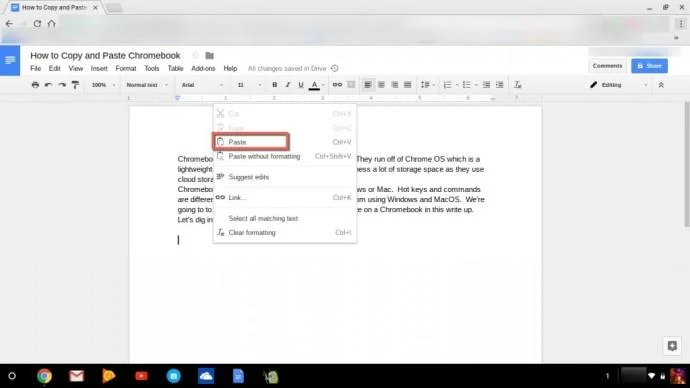Image resolution: width=690 pixels, height=388 pixels.
Task: Click the Undo arrow icon
Action: (x=48, y=85)
